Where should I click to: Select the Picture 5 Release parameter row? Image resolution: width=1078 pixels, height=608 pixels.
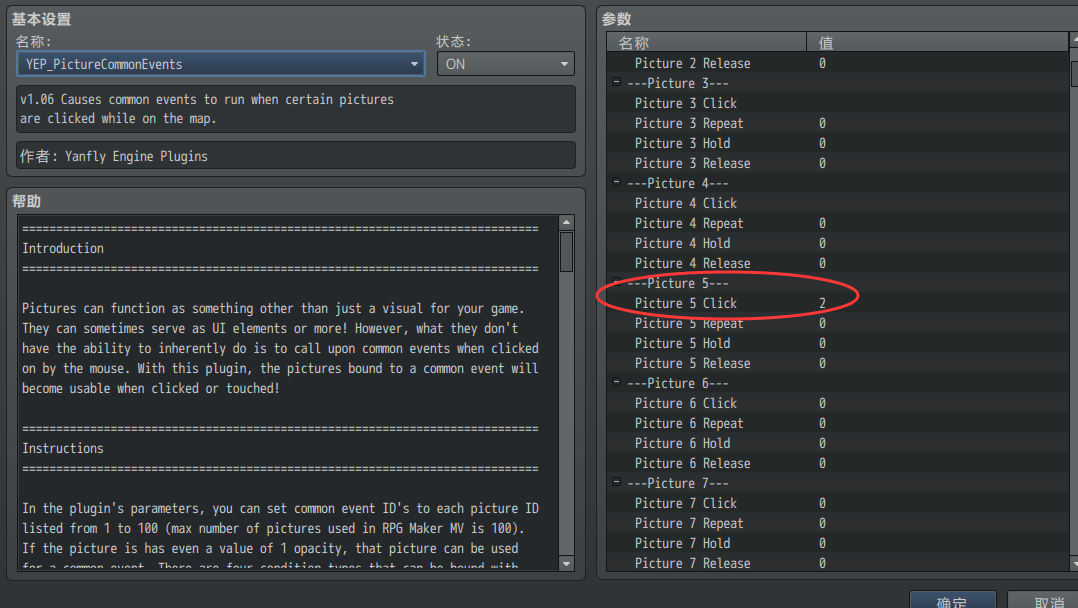[x=837, y=363]
